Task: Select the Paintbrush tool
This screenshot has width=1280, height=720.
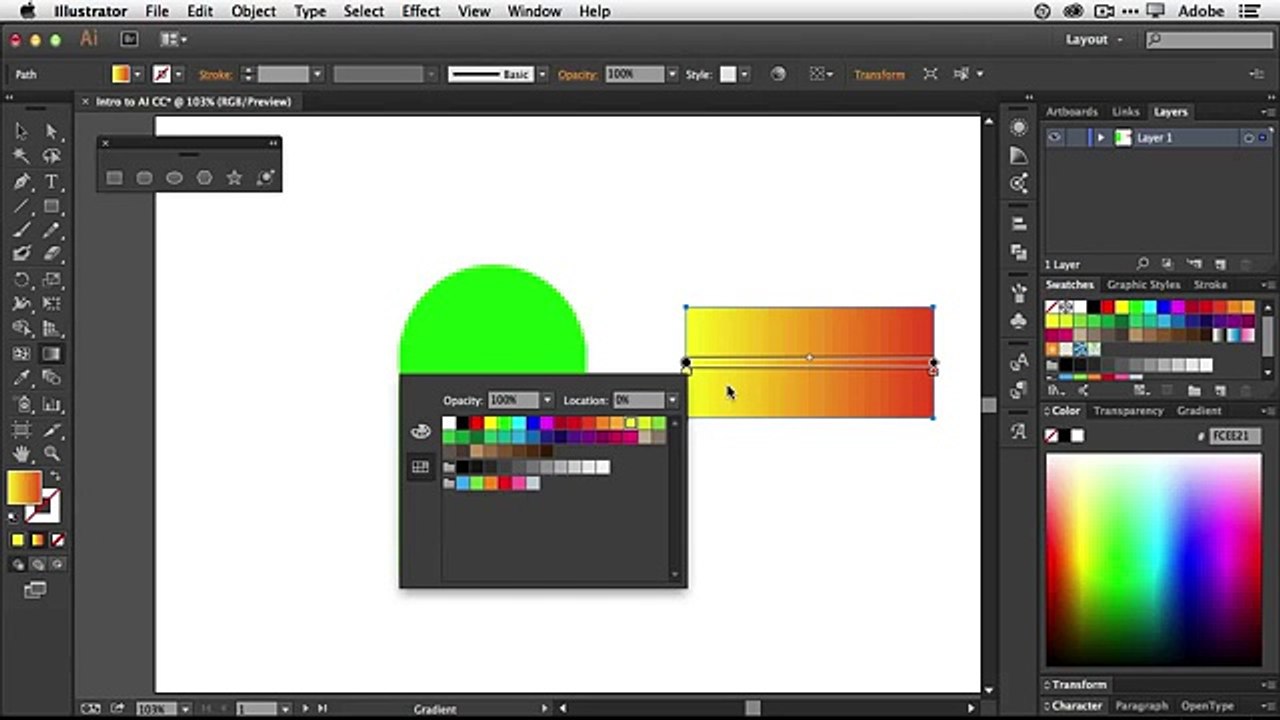Action: (x=21, y=231)
